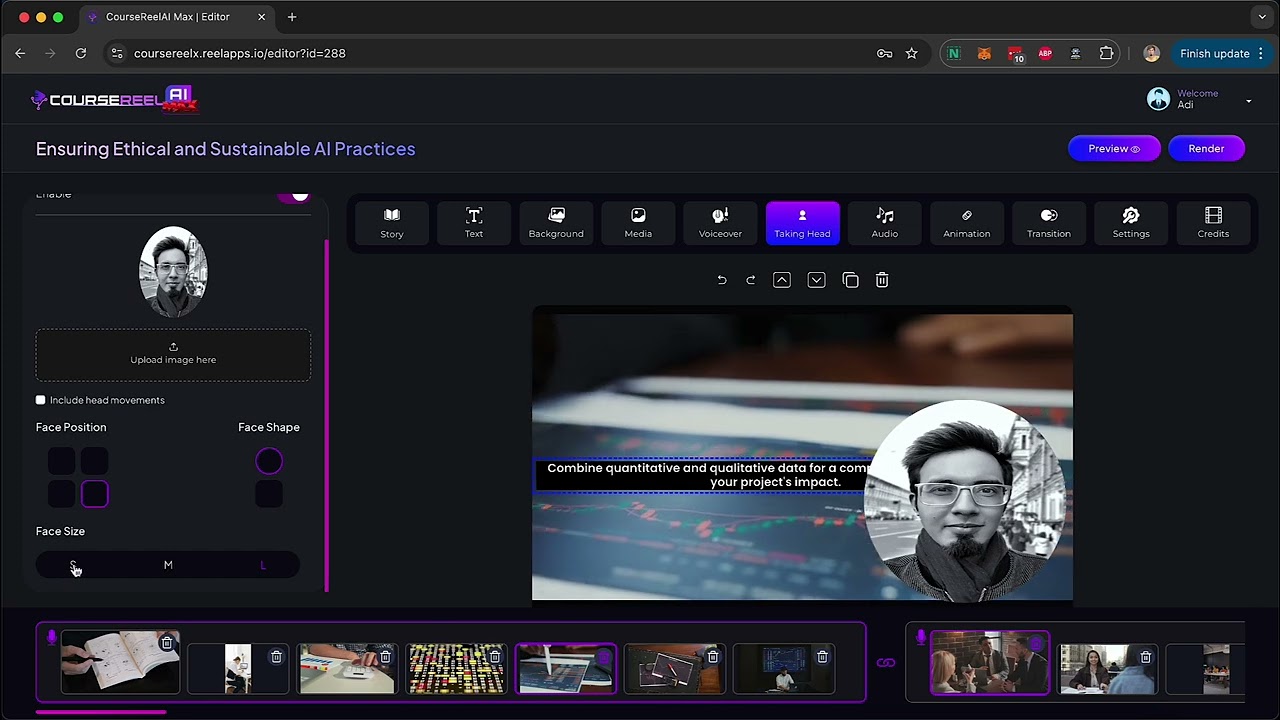Click the microphone icon of first timeline group

pos(52,636)
